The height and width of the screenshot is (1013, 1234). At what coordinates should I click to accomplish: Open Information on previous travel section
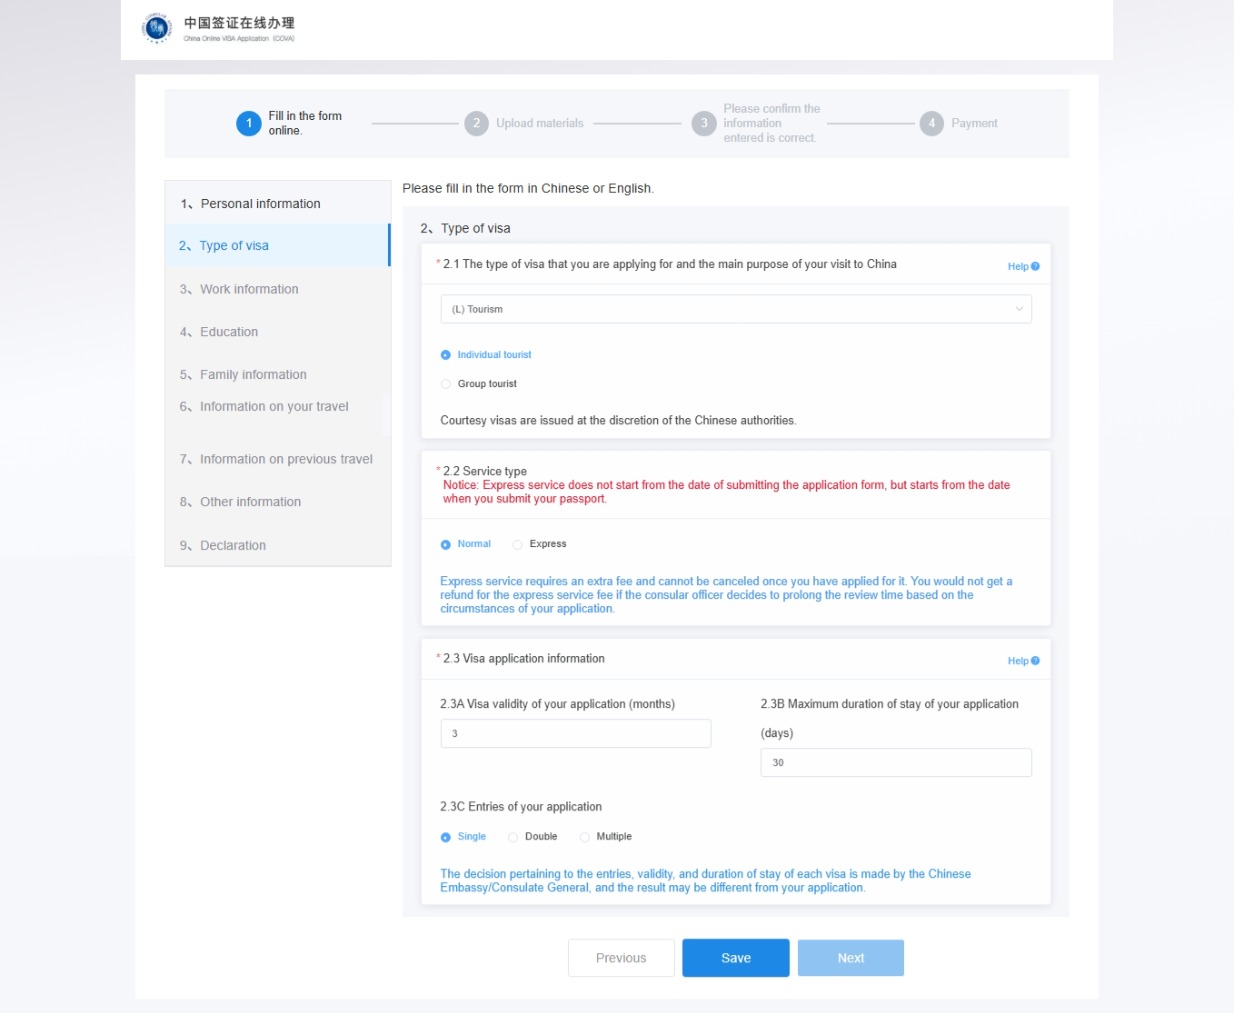[x=286, y=459]
